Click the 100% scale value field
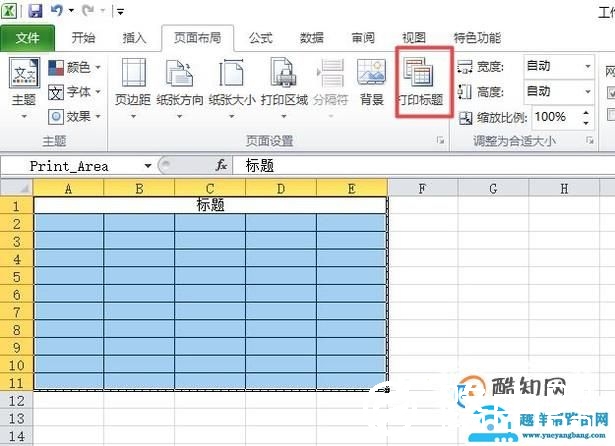615x446 pixels. pos(556,117)
